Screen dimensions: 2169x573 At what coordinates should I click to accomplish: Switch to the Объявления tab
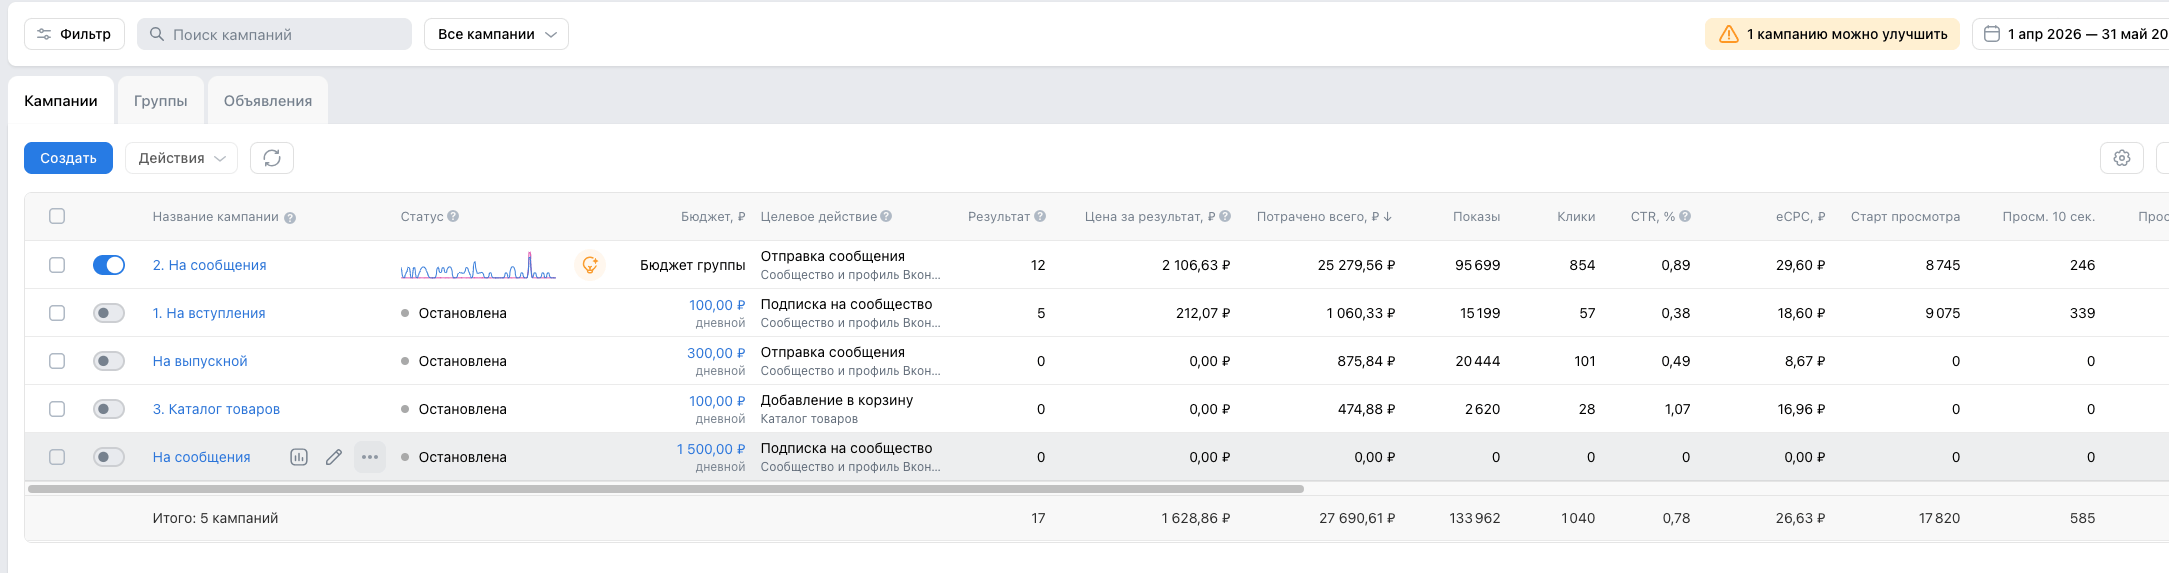coord(268,101)
